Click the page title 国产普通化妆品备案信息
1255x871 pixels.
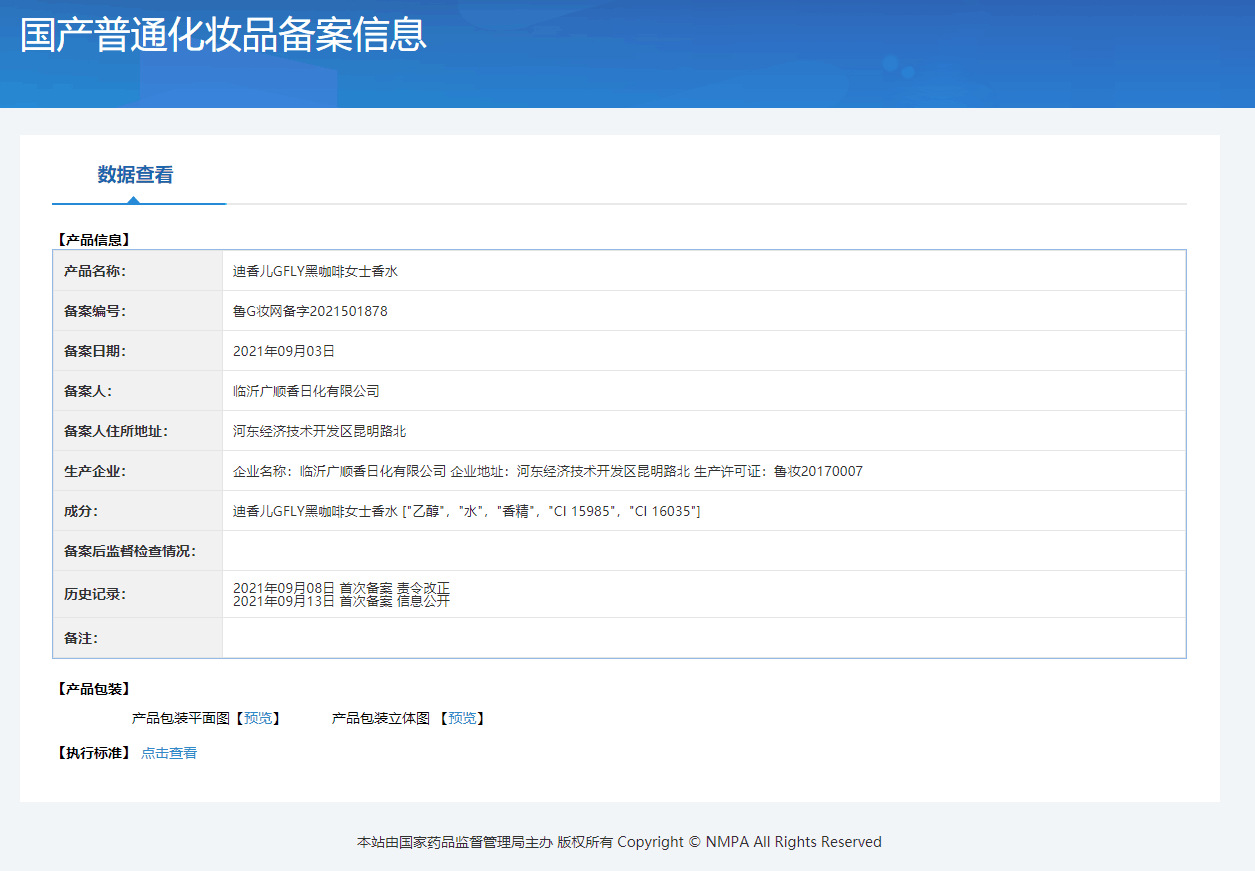(x=224, y=34)
